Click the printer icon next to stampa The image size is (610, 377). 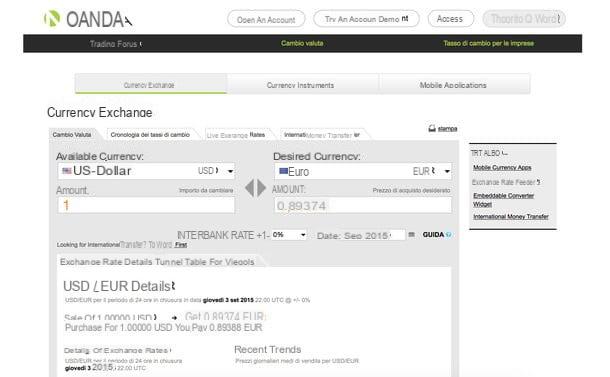click(x=432, y=128)
